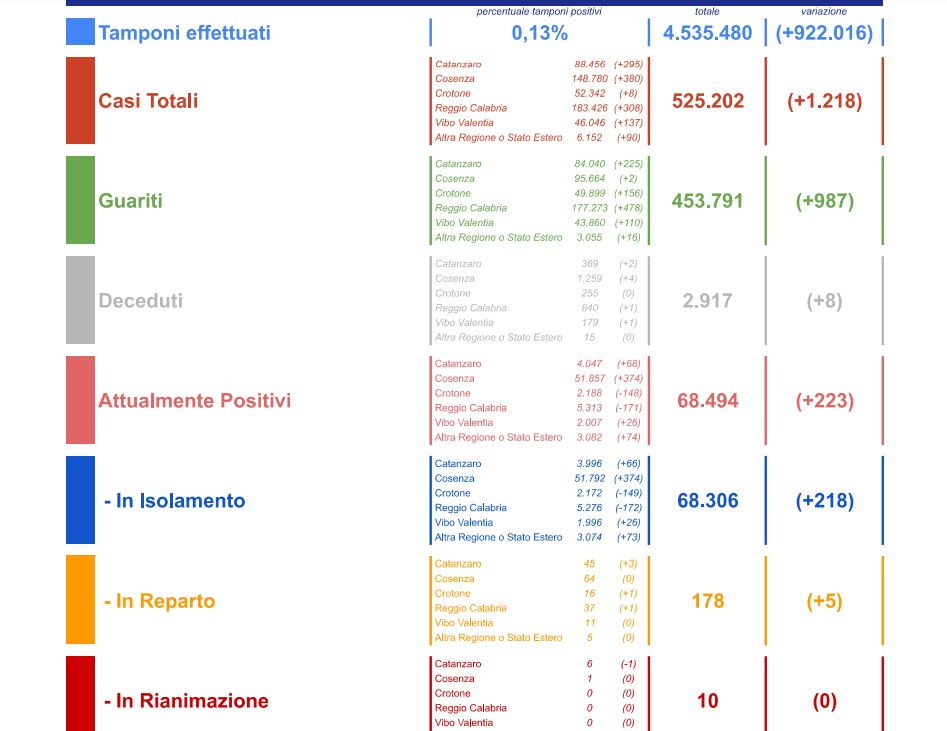The width and height of the screenshot is (947, 731).
Task: Click the Guariti variation (+987)
Action: pyautogui.click(x=824, y=201)
